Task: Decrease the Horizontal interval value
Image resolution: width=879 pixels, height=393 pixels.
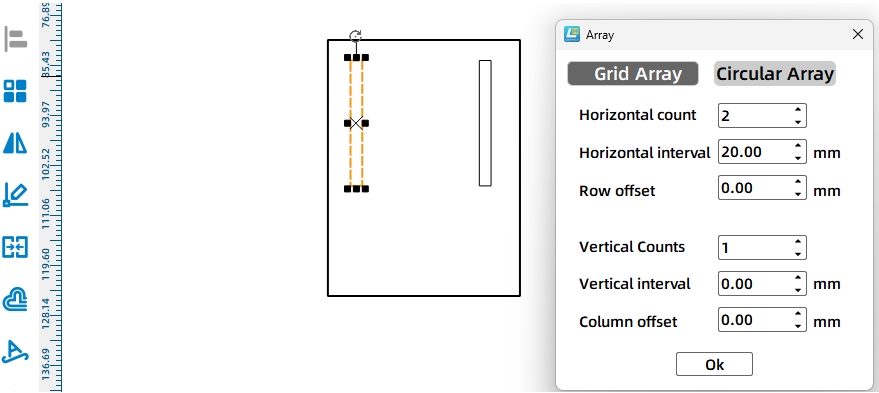Action: click(798, 158)
